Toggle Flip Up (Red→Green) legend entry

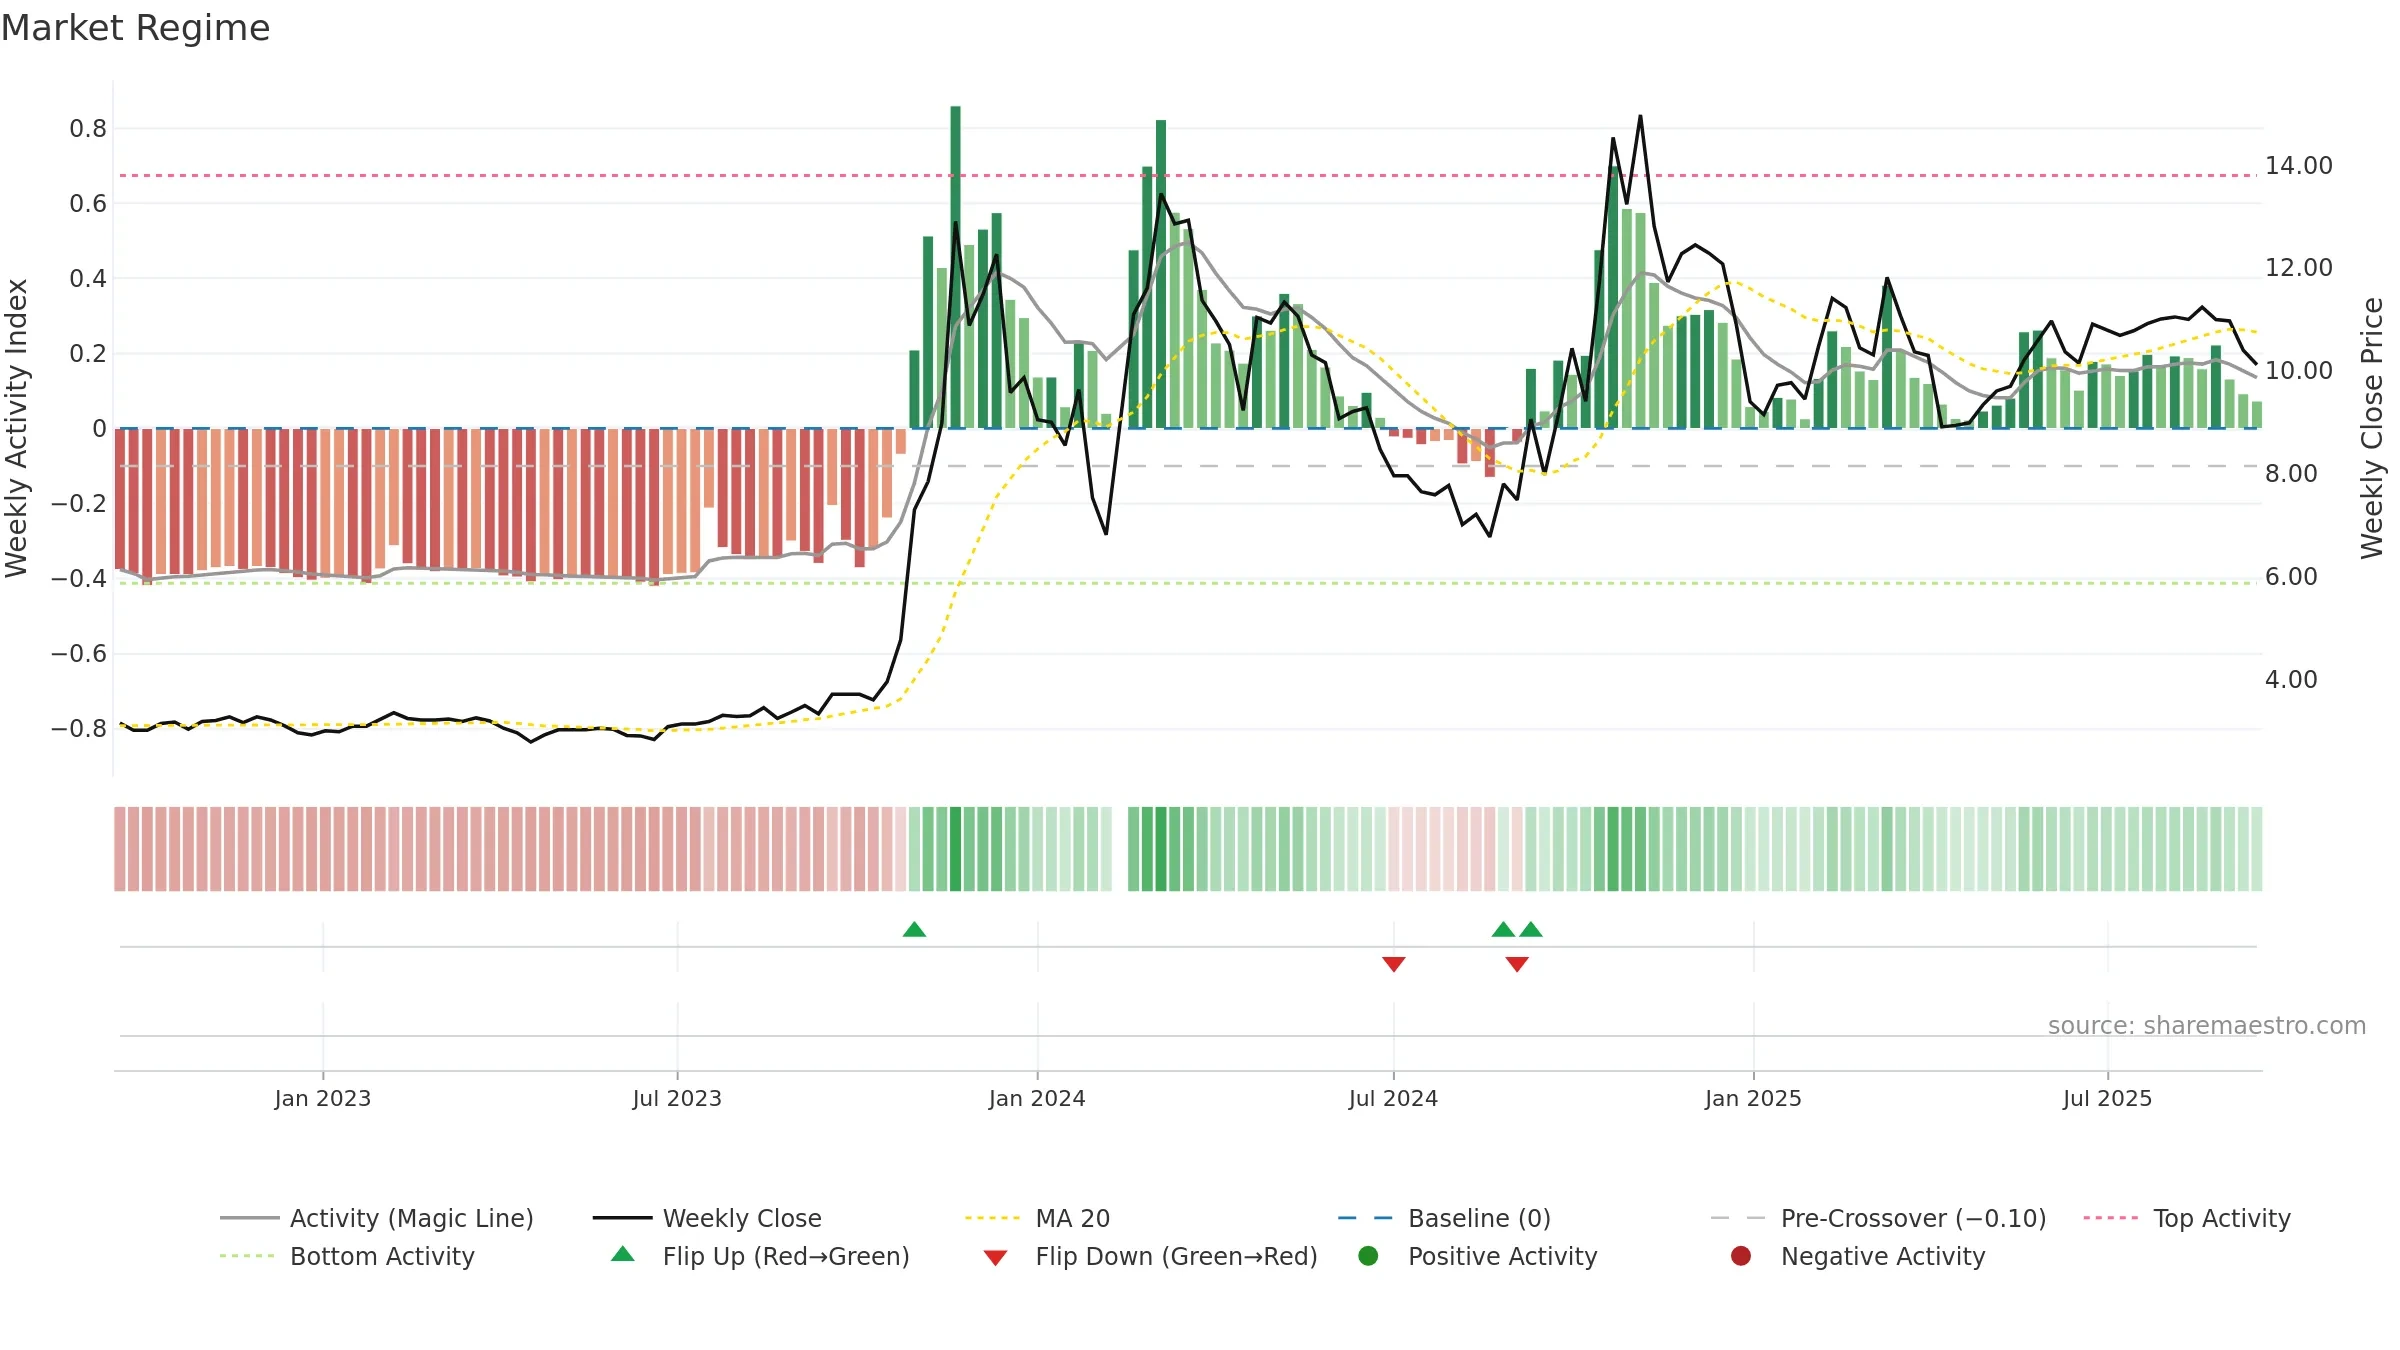tap(760, 1256)
